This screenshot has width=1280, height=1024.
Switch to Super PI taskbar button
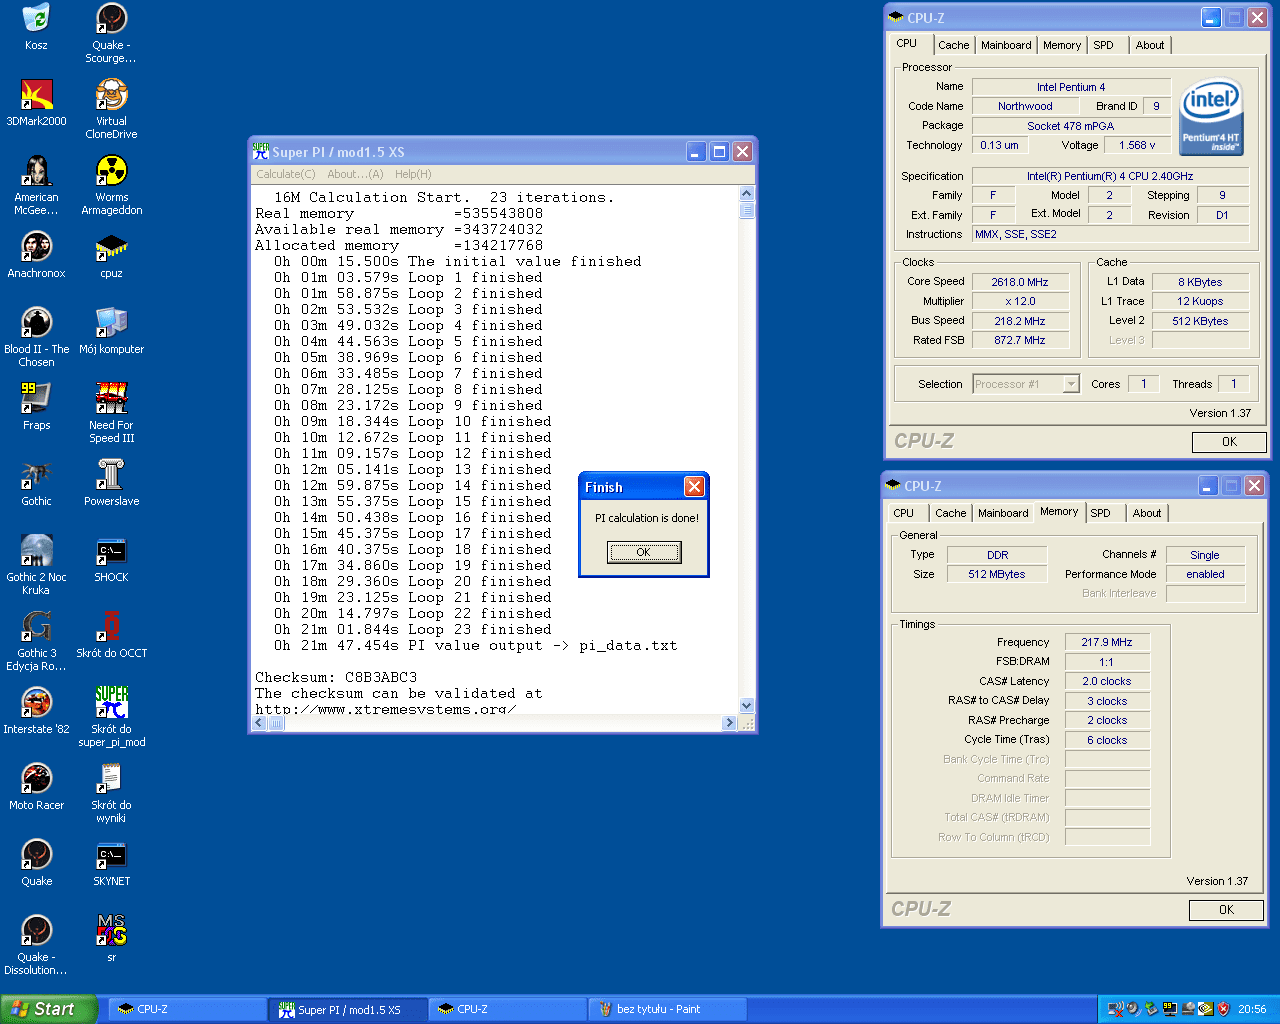(347, 1010)
